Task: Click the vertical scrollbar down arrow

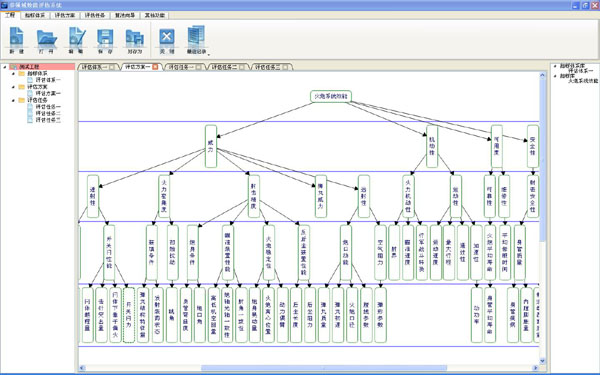Action: (542, 360)
